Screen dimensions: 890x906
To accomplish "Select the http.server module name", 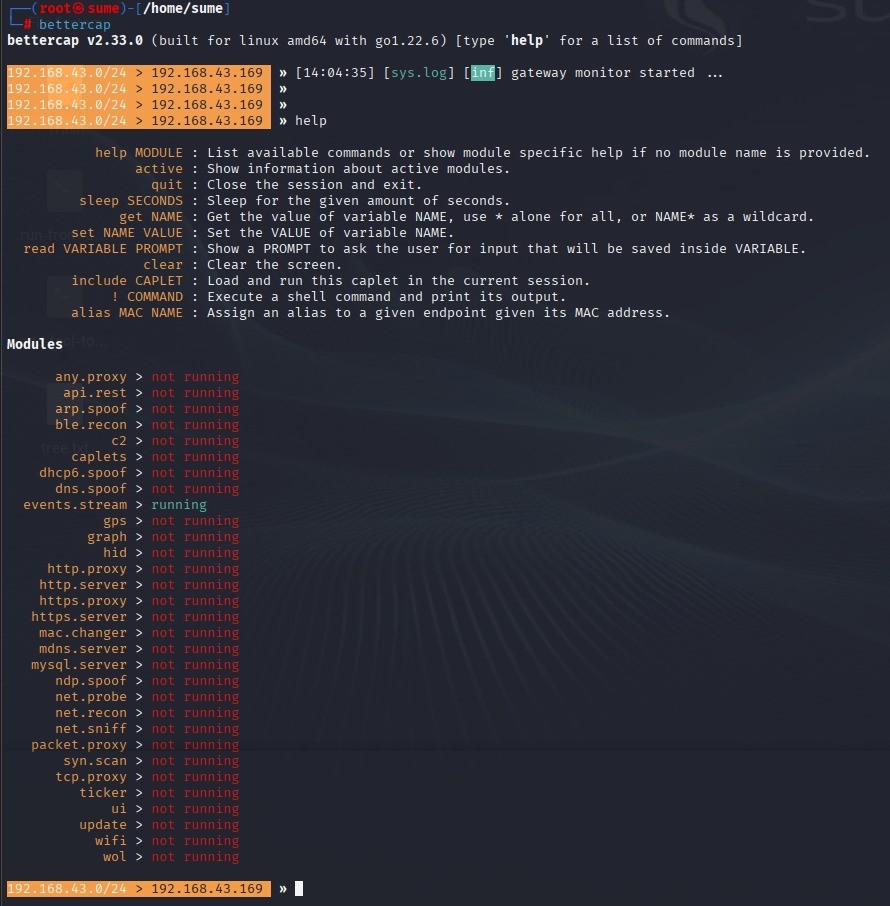I will coord(83,585).
